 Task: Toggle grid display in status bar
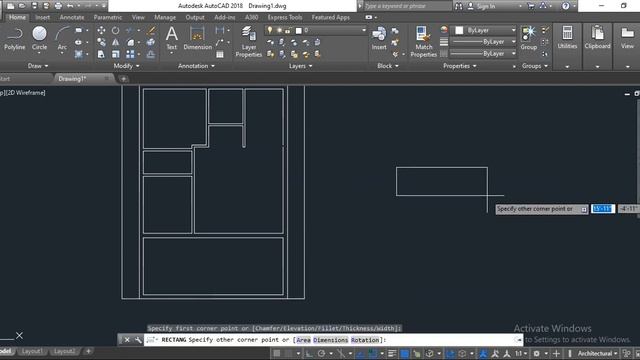pyautogui.click(x=277, y=353)
